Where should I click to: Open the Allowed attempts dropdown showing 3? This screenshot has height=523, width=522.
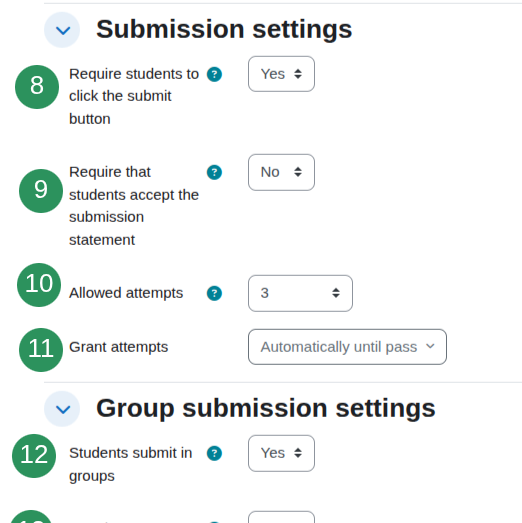coord(301,294)
